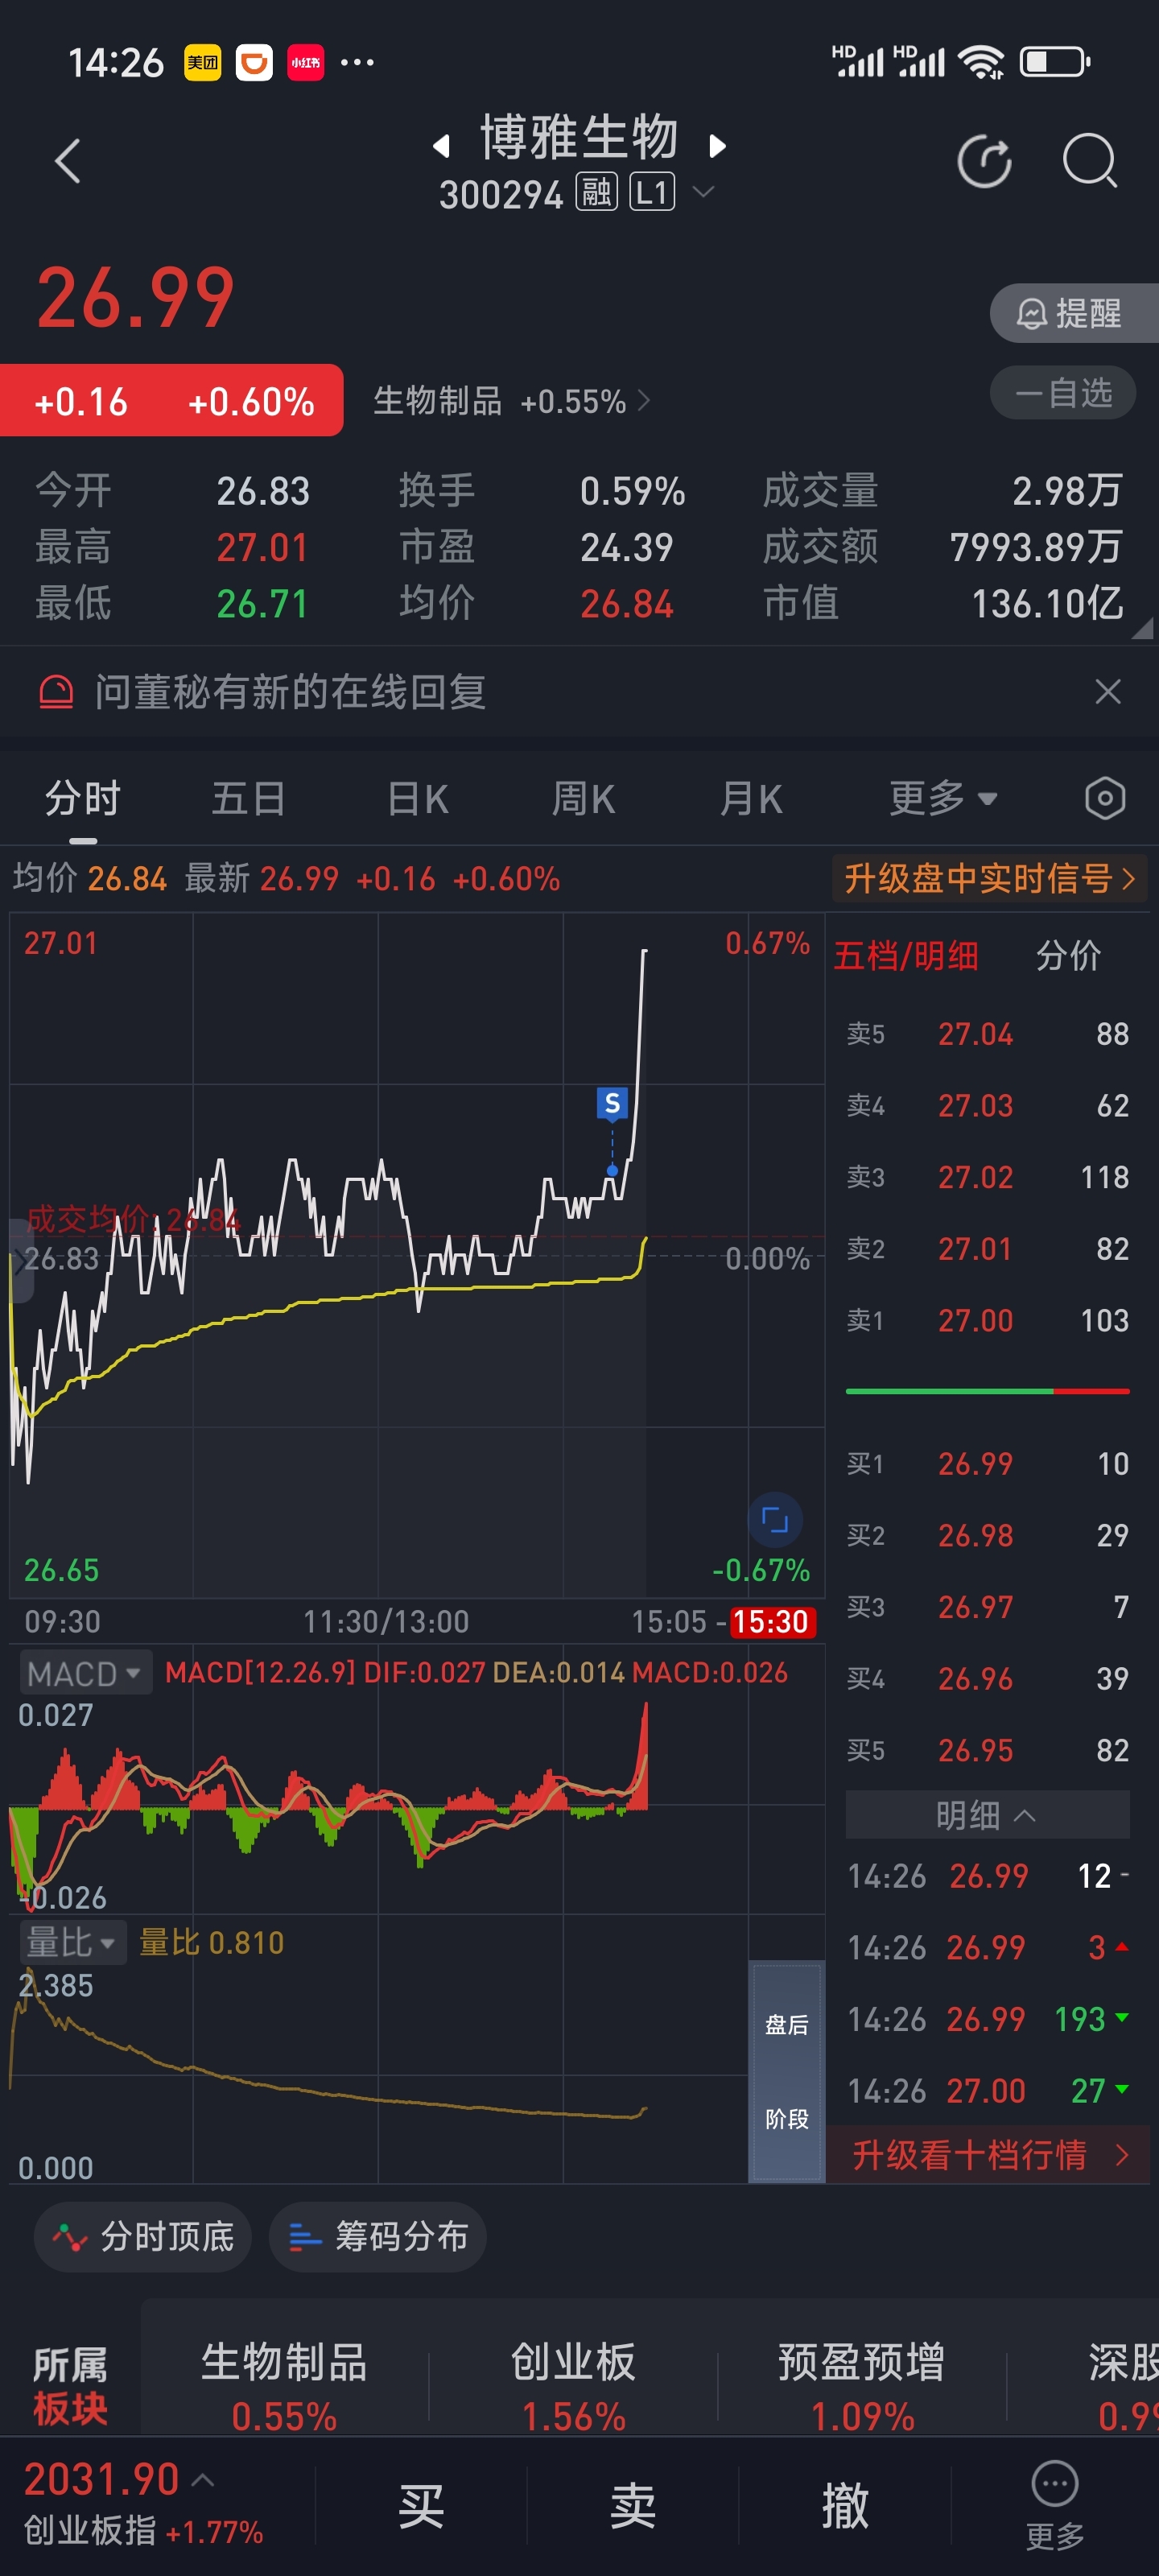Image resolution: width=1159 pixels, height=2576 pixels.
Task: Tap 升级盘中实时信号 upgrade link
Action: 989,879
